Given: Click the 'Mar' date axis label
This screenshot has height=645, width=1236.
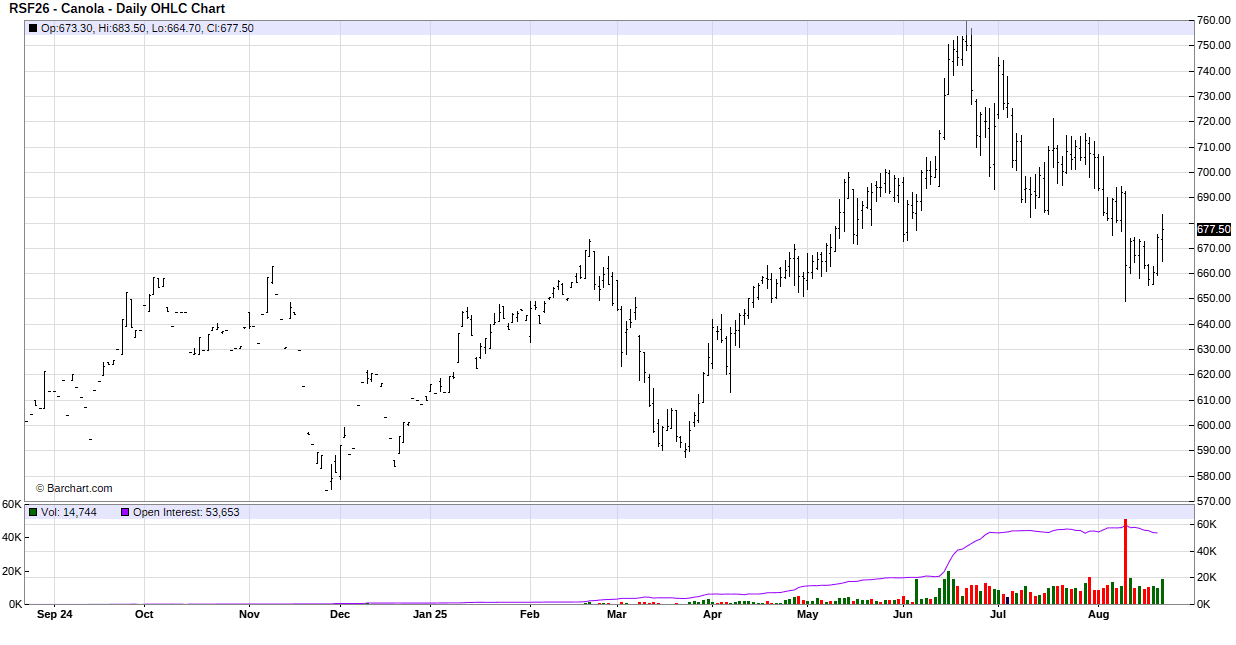Looking at the screenshot, I should (x=616, y=614).
